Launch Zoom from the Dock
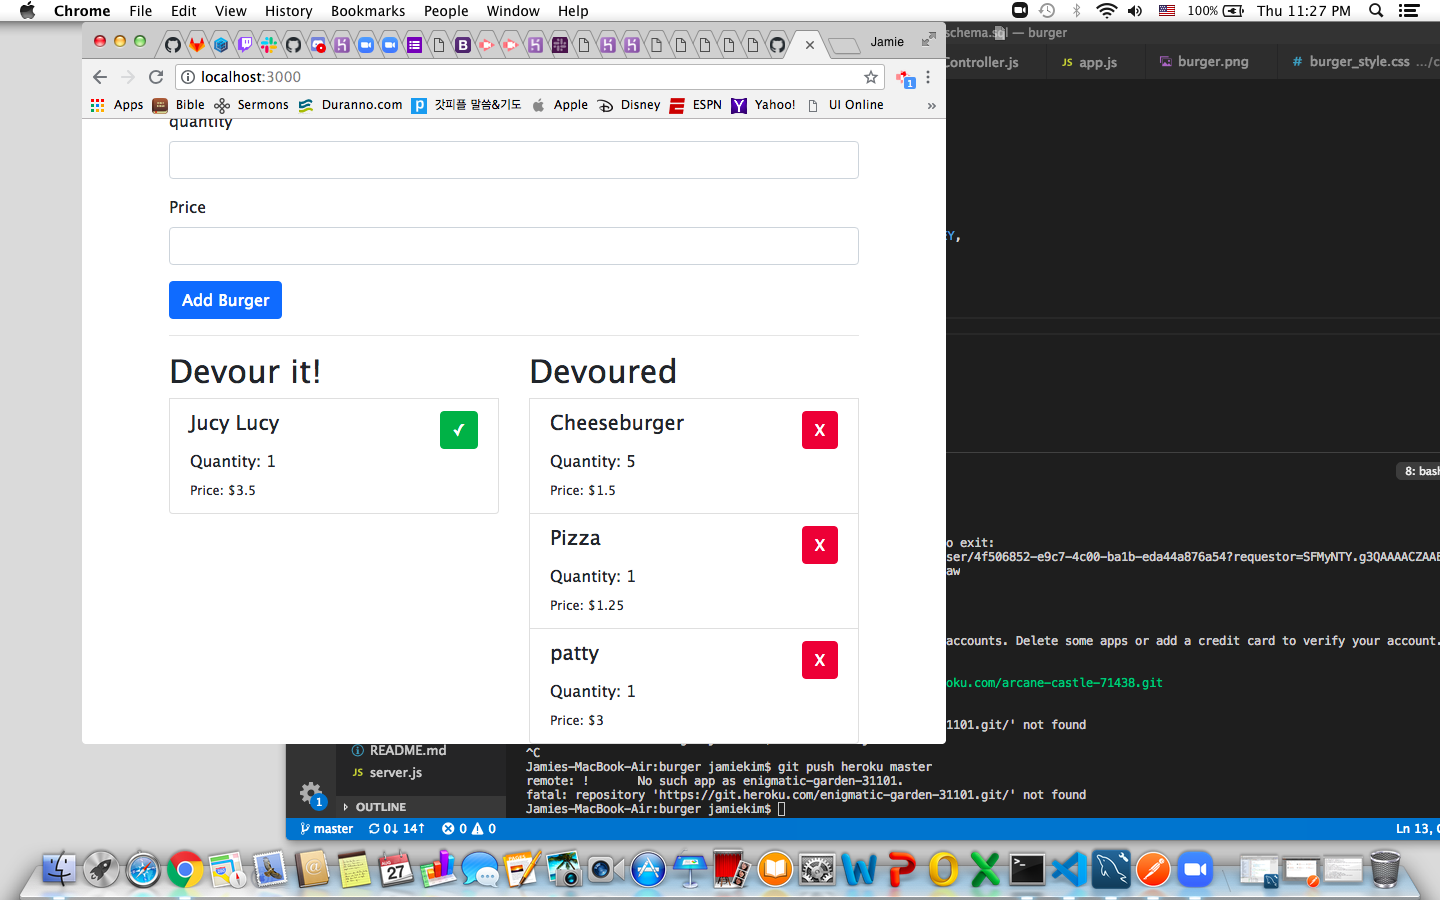The image size is (1440, 900). pos(1195,870)
